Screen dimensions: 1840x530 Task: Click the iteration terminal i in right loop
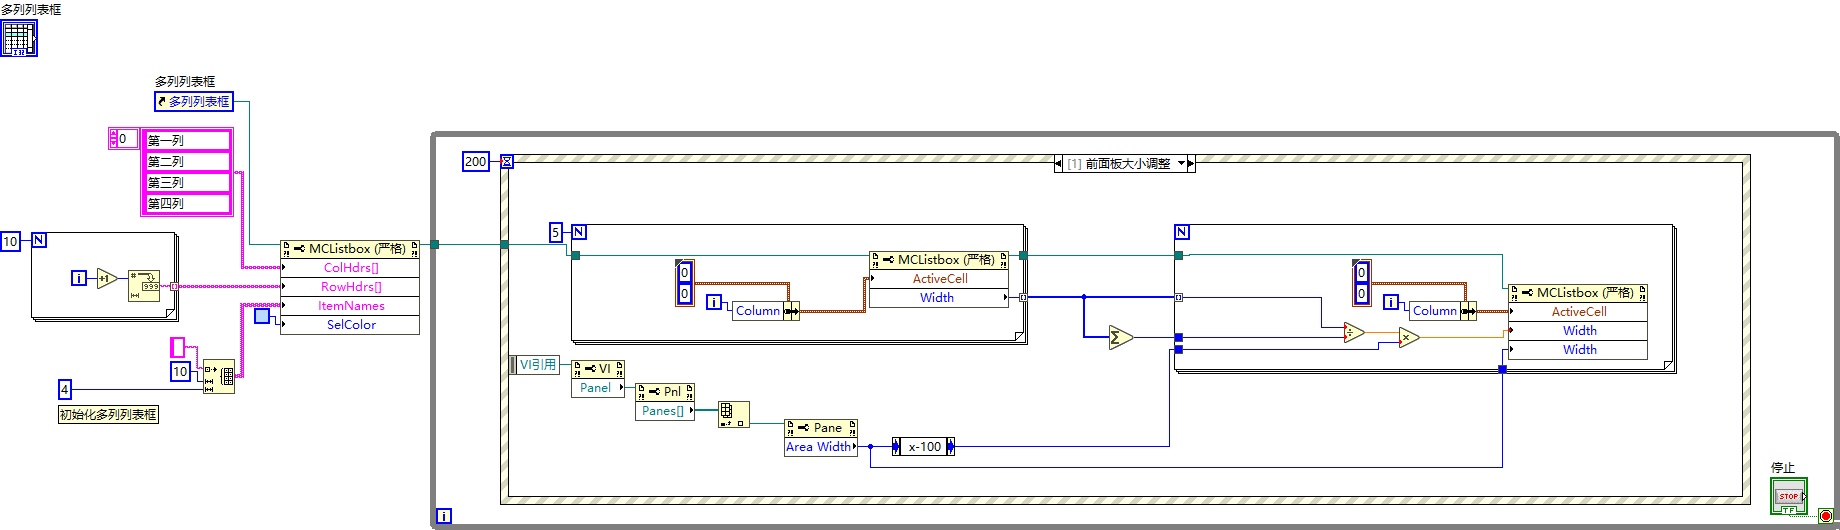(x=1391, y=302)
